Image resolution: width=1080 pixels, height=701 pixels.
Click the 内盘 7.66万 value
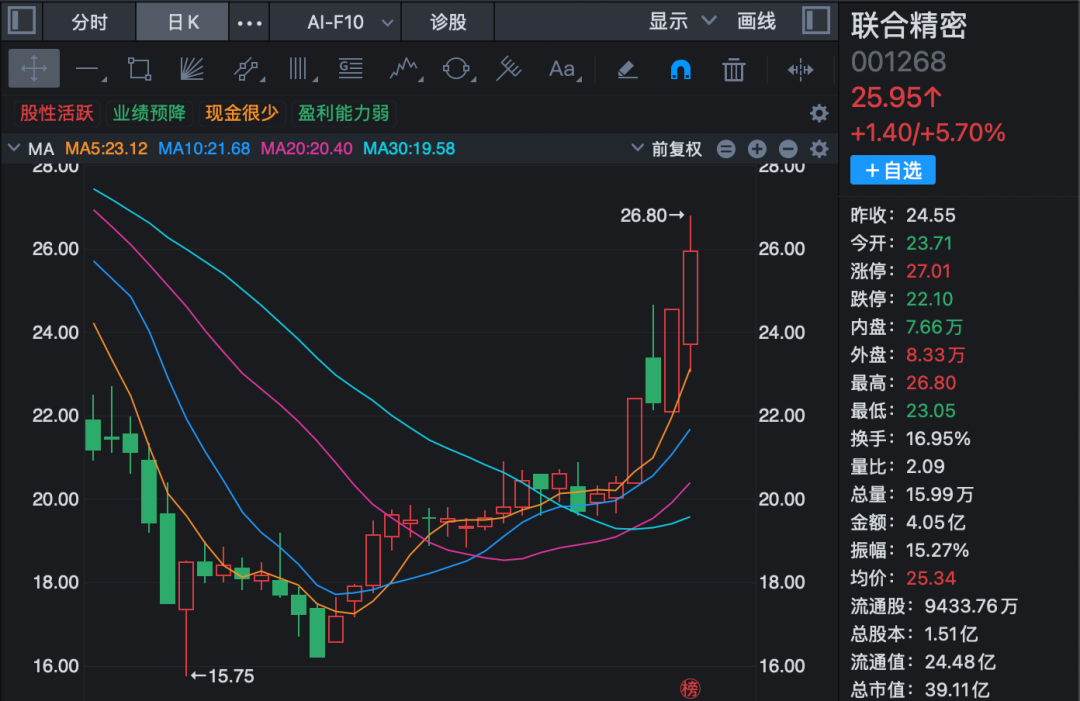[x=934, y=327]
